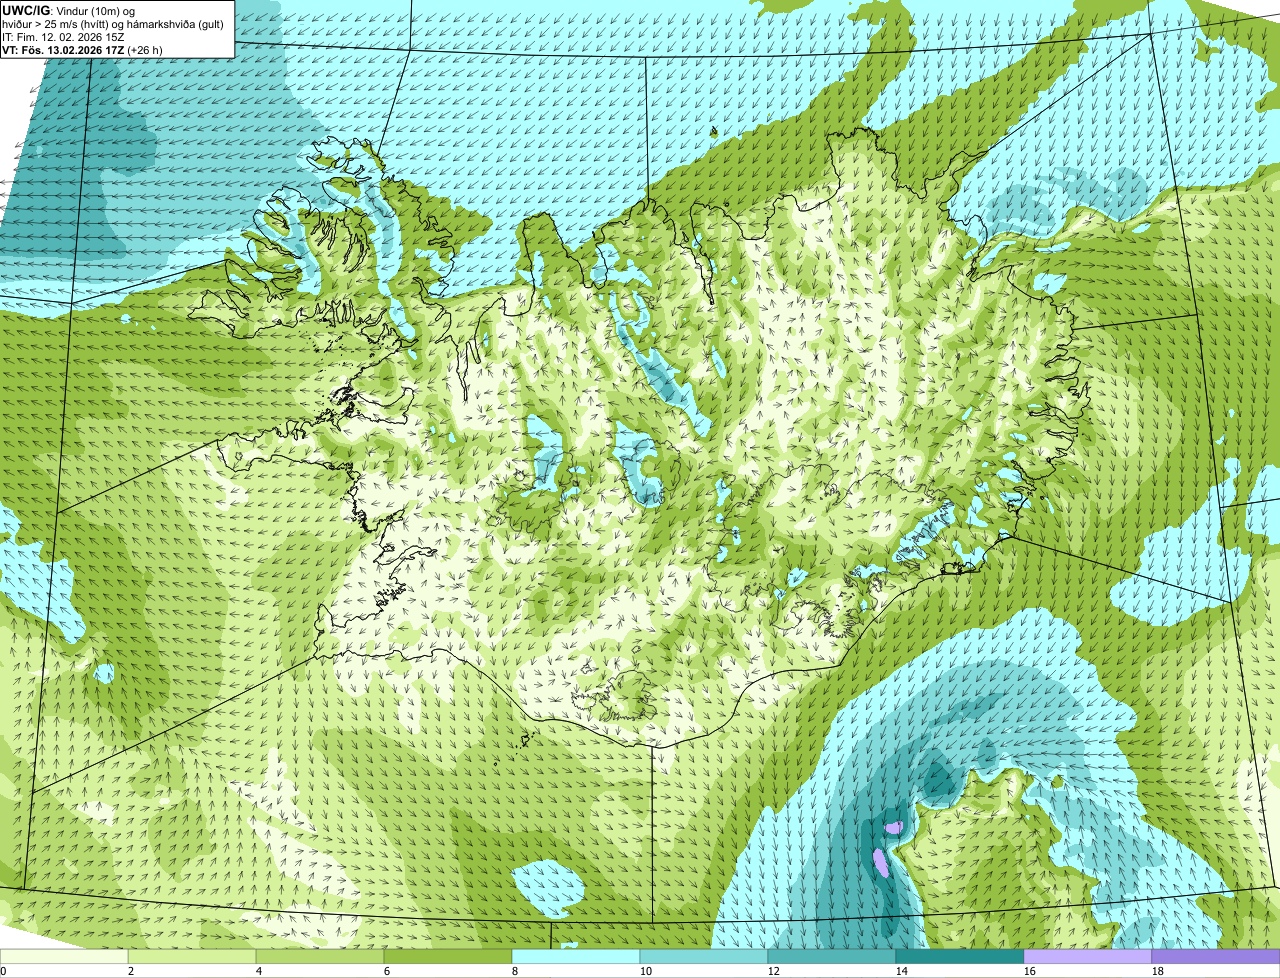Click the legend scale label '2'
The width and height of the screenshot is (1280, 978).
click(131, 971)
